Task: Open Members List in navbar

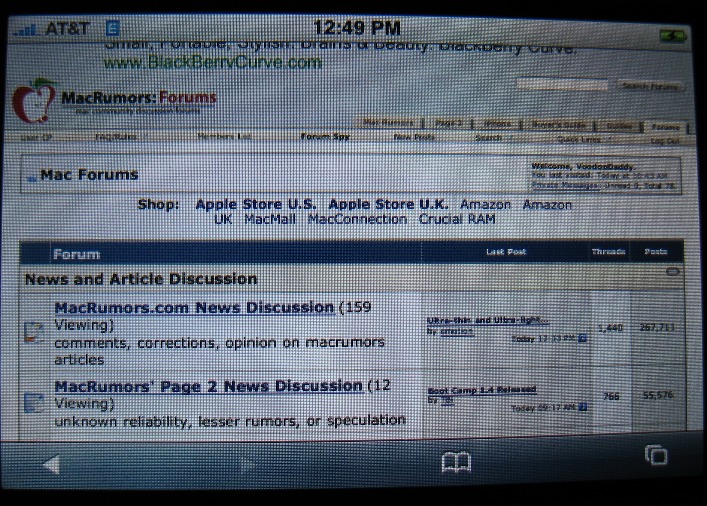Action: click(x=225, y=136)
